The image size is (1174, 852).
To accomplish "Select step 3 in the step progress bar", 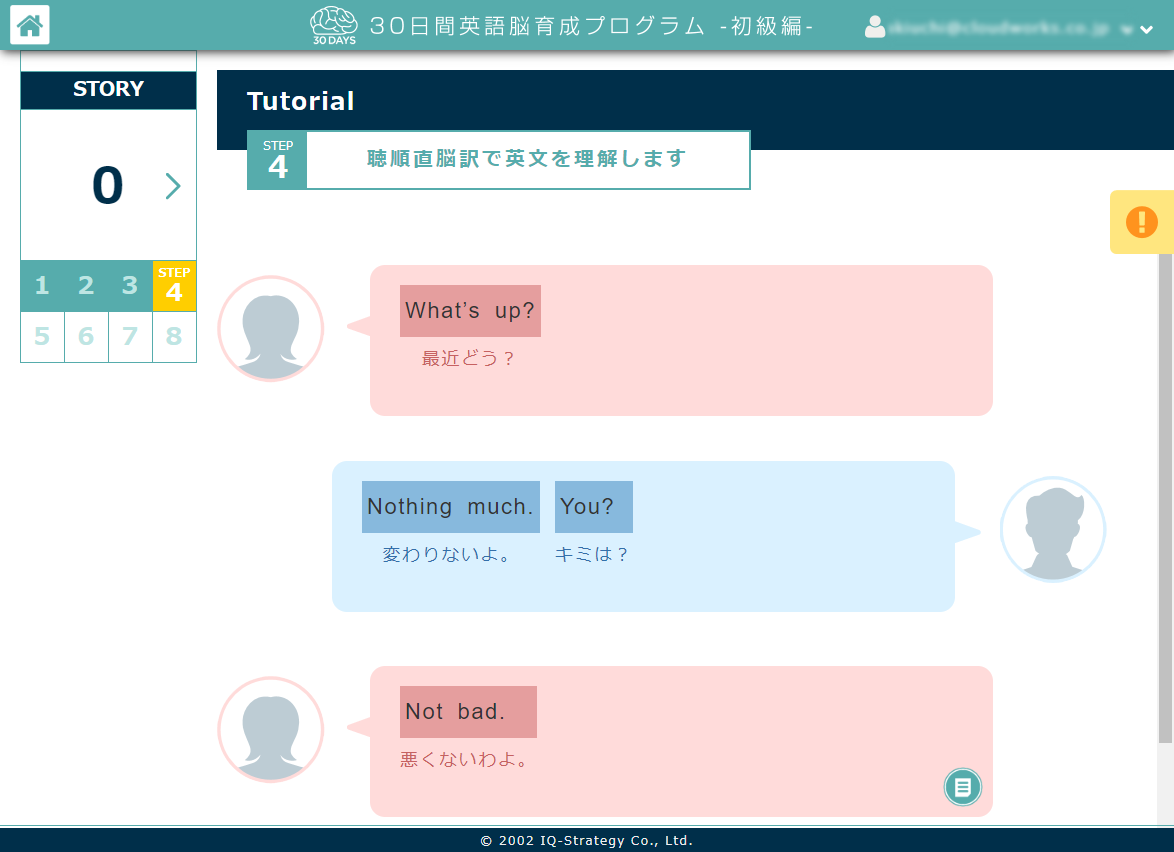I will tap(130, 285).
